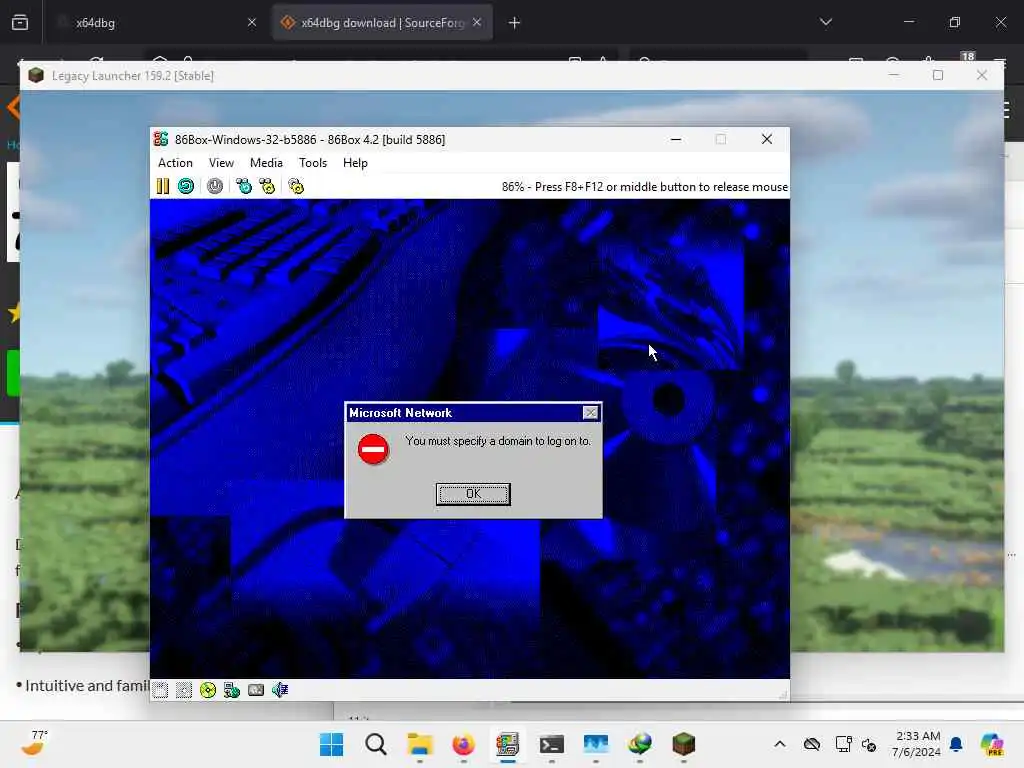Click the first floppy drive status icon

pyautogui.click(x=160, y=690)
